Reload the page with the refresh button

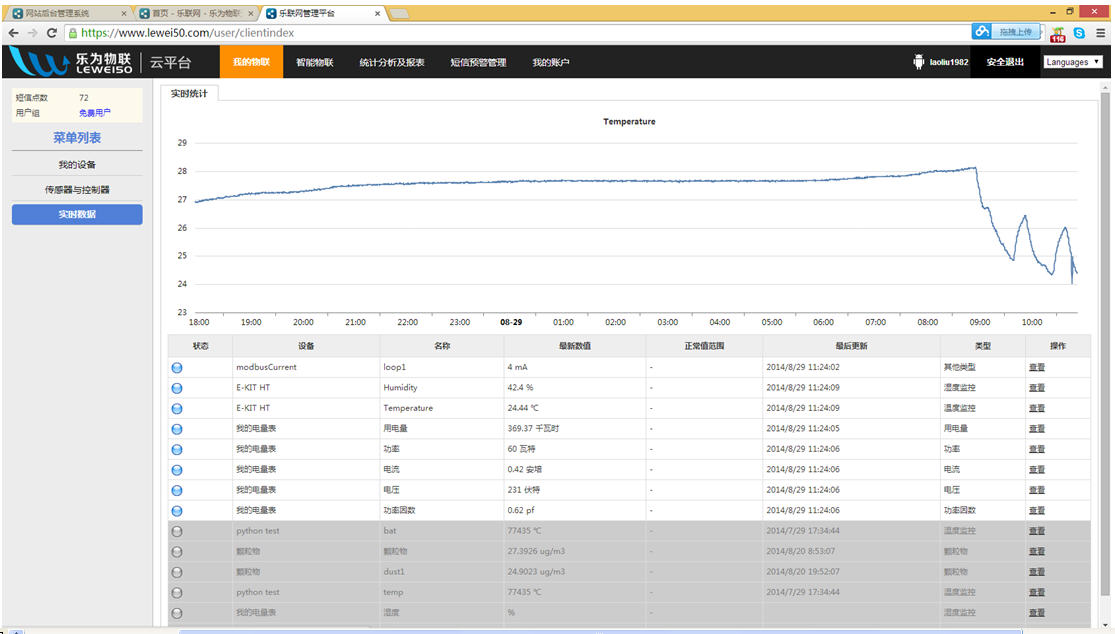point(52,33)
